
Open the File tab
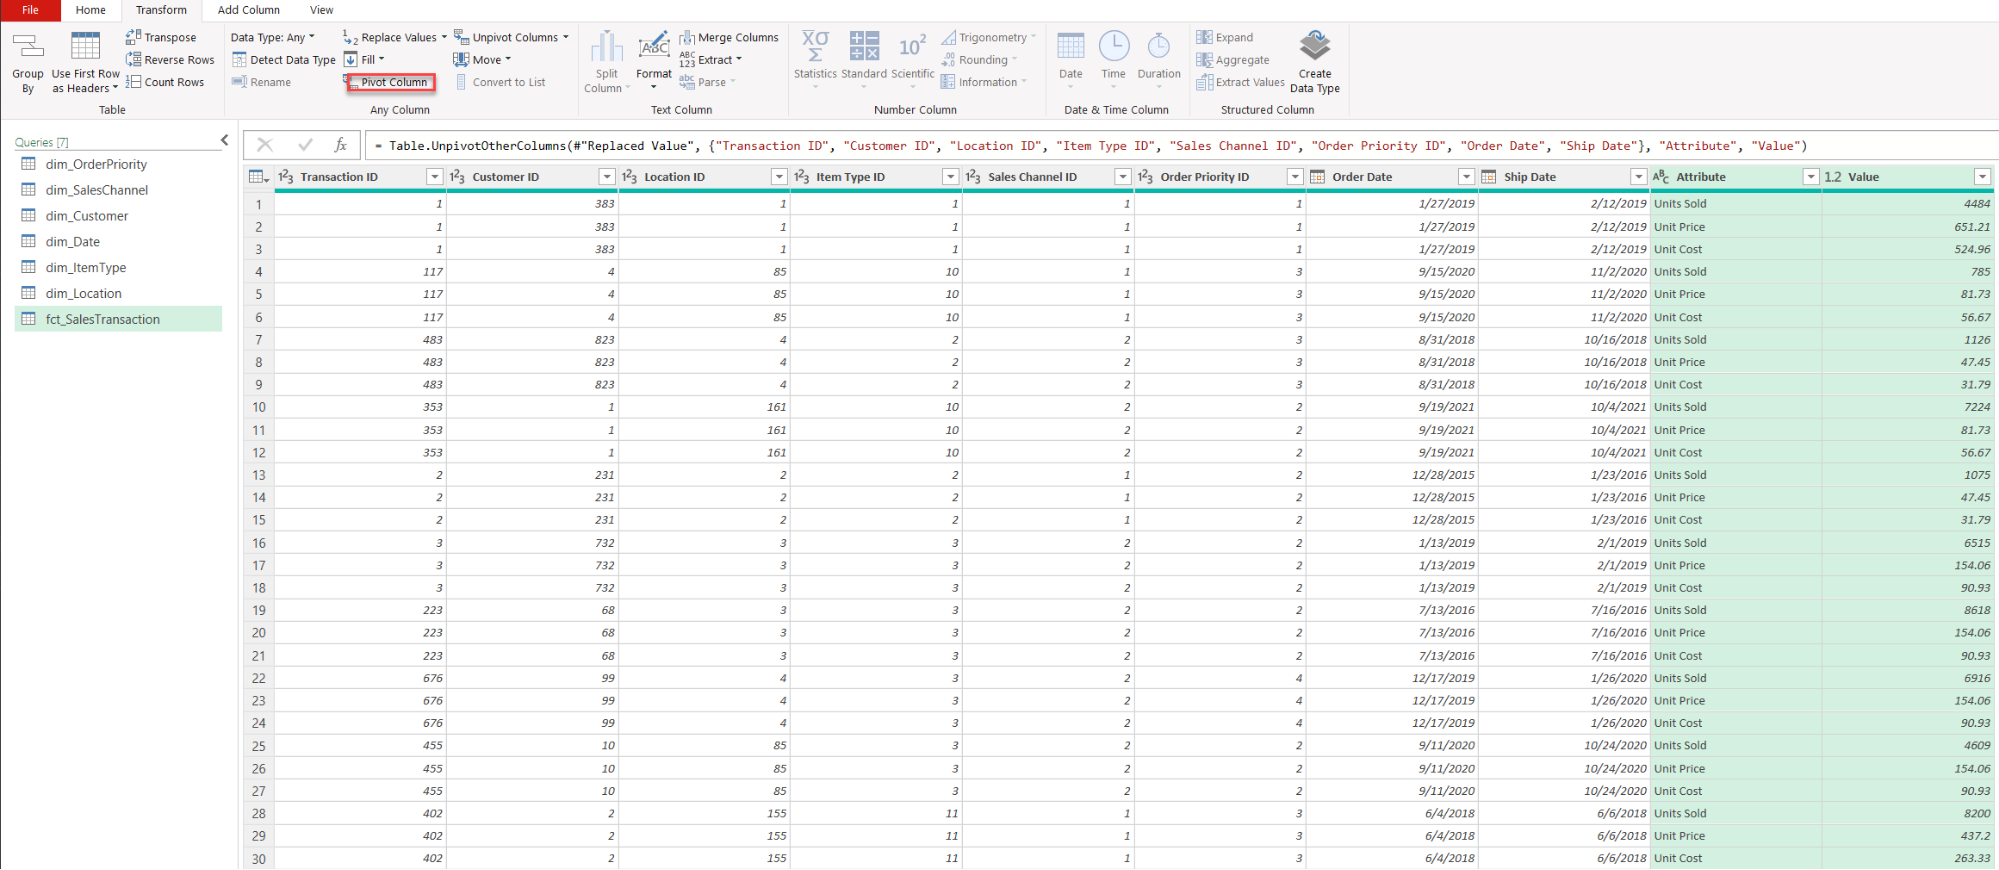click(30, 10)
